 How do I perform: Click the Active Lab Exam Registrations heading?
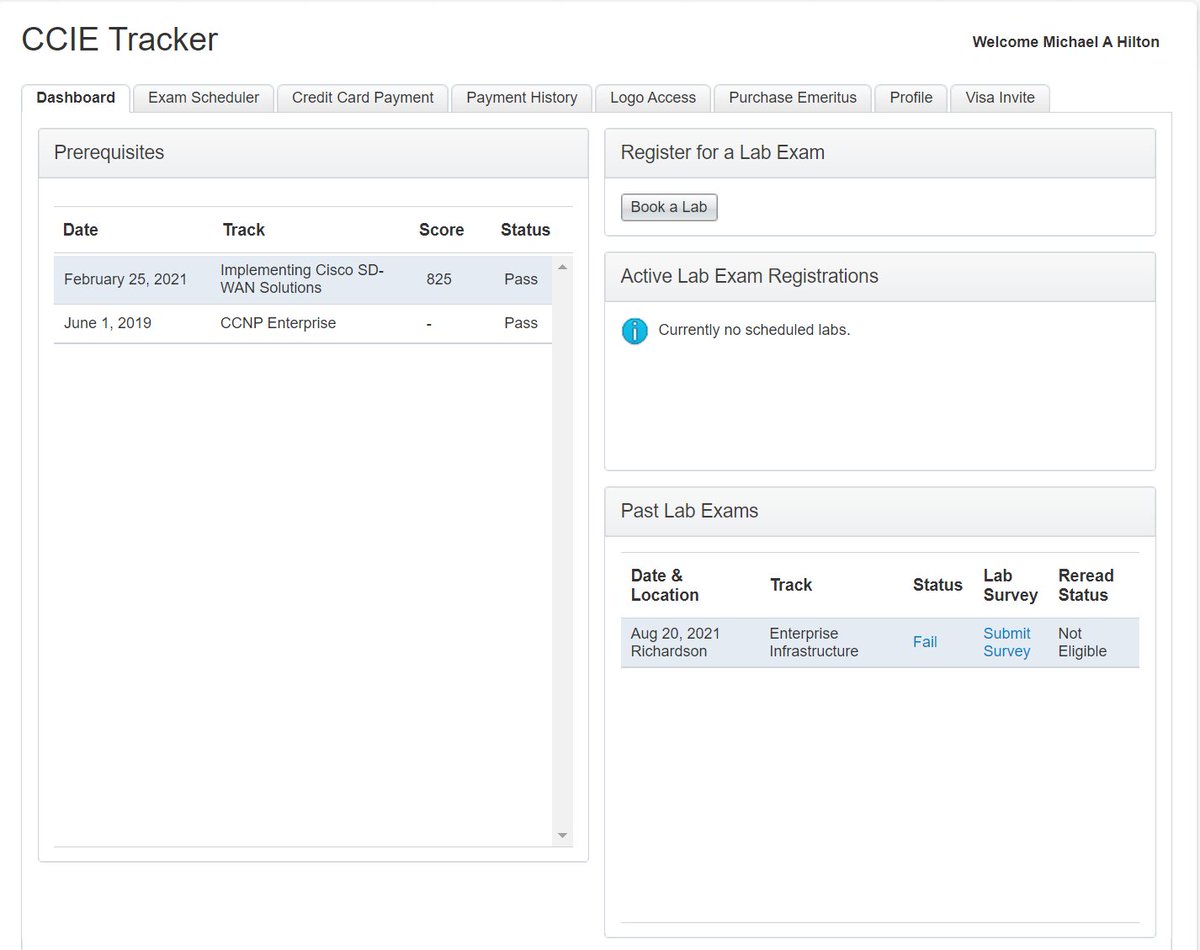point(750,277)
